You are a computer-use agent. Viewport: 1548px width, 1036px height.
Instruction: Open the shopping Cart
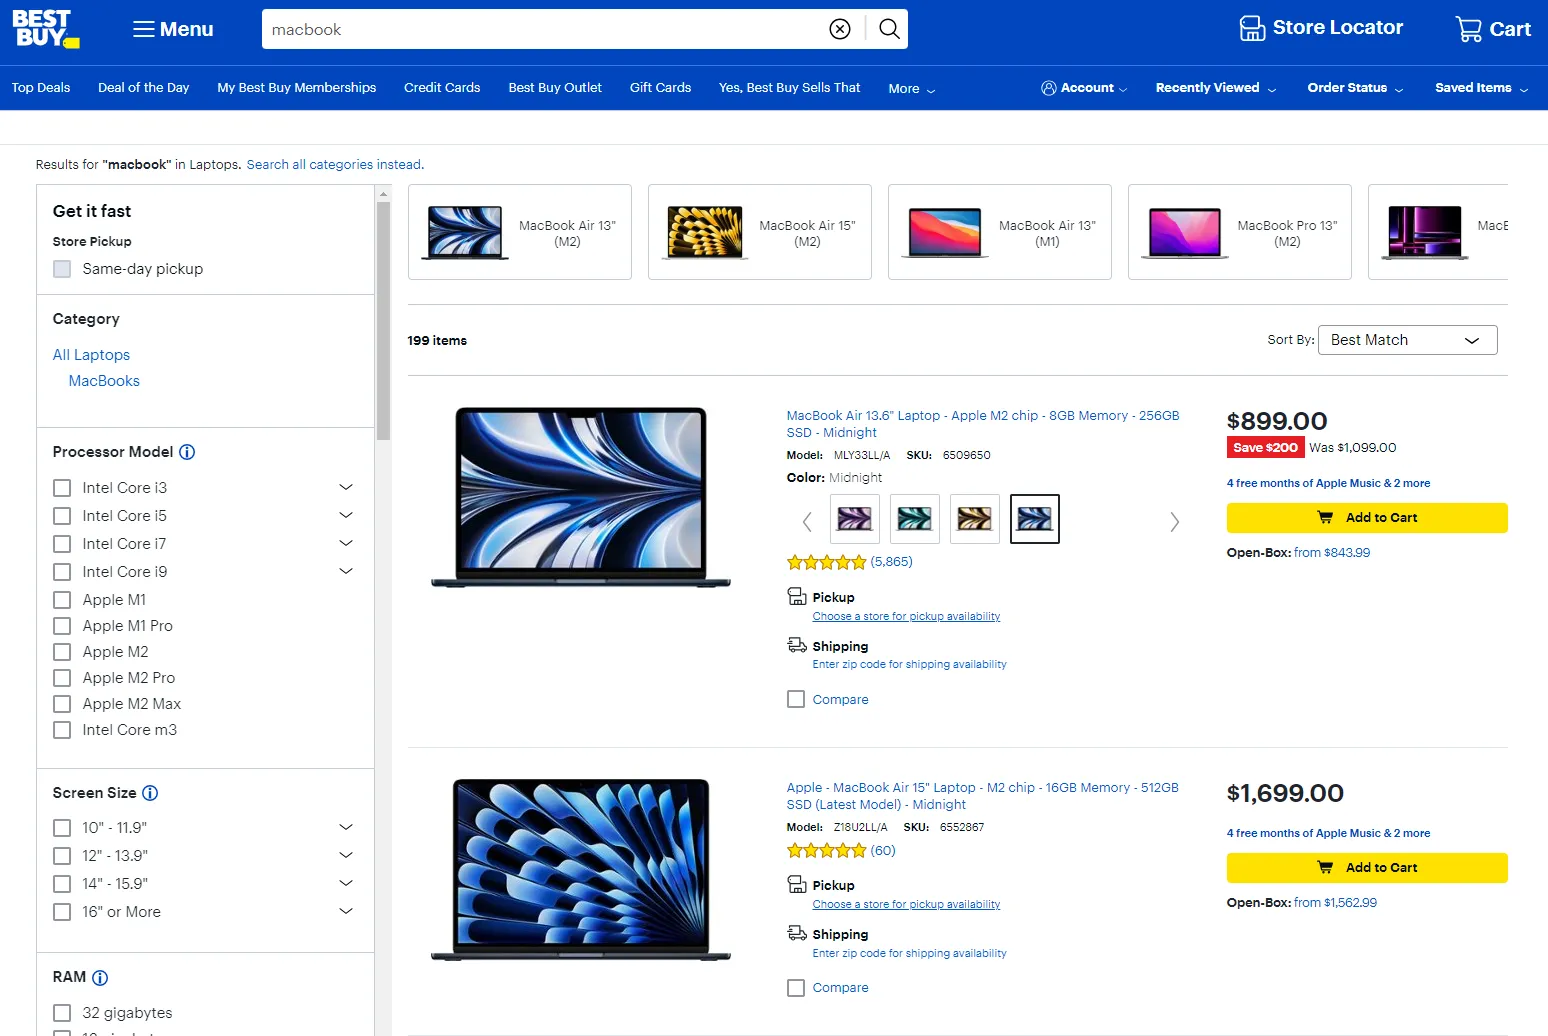[1493, 29]
